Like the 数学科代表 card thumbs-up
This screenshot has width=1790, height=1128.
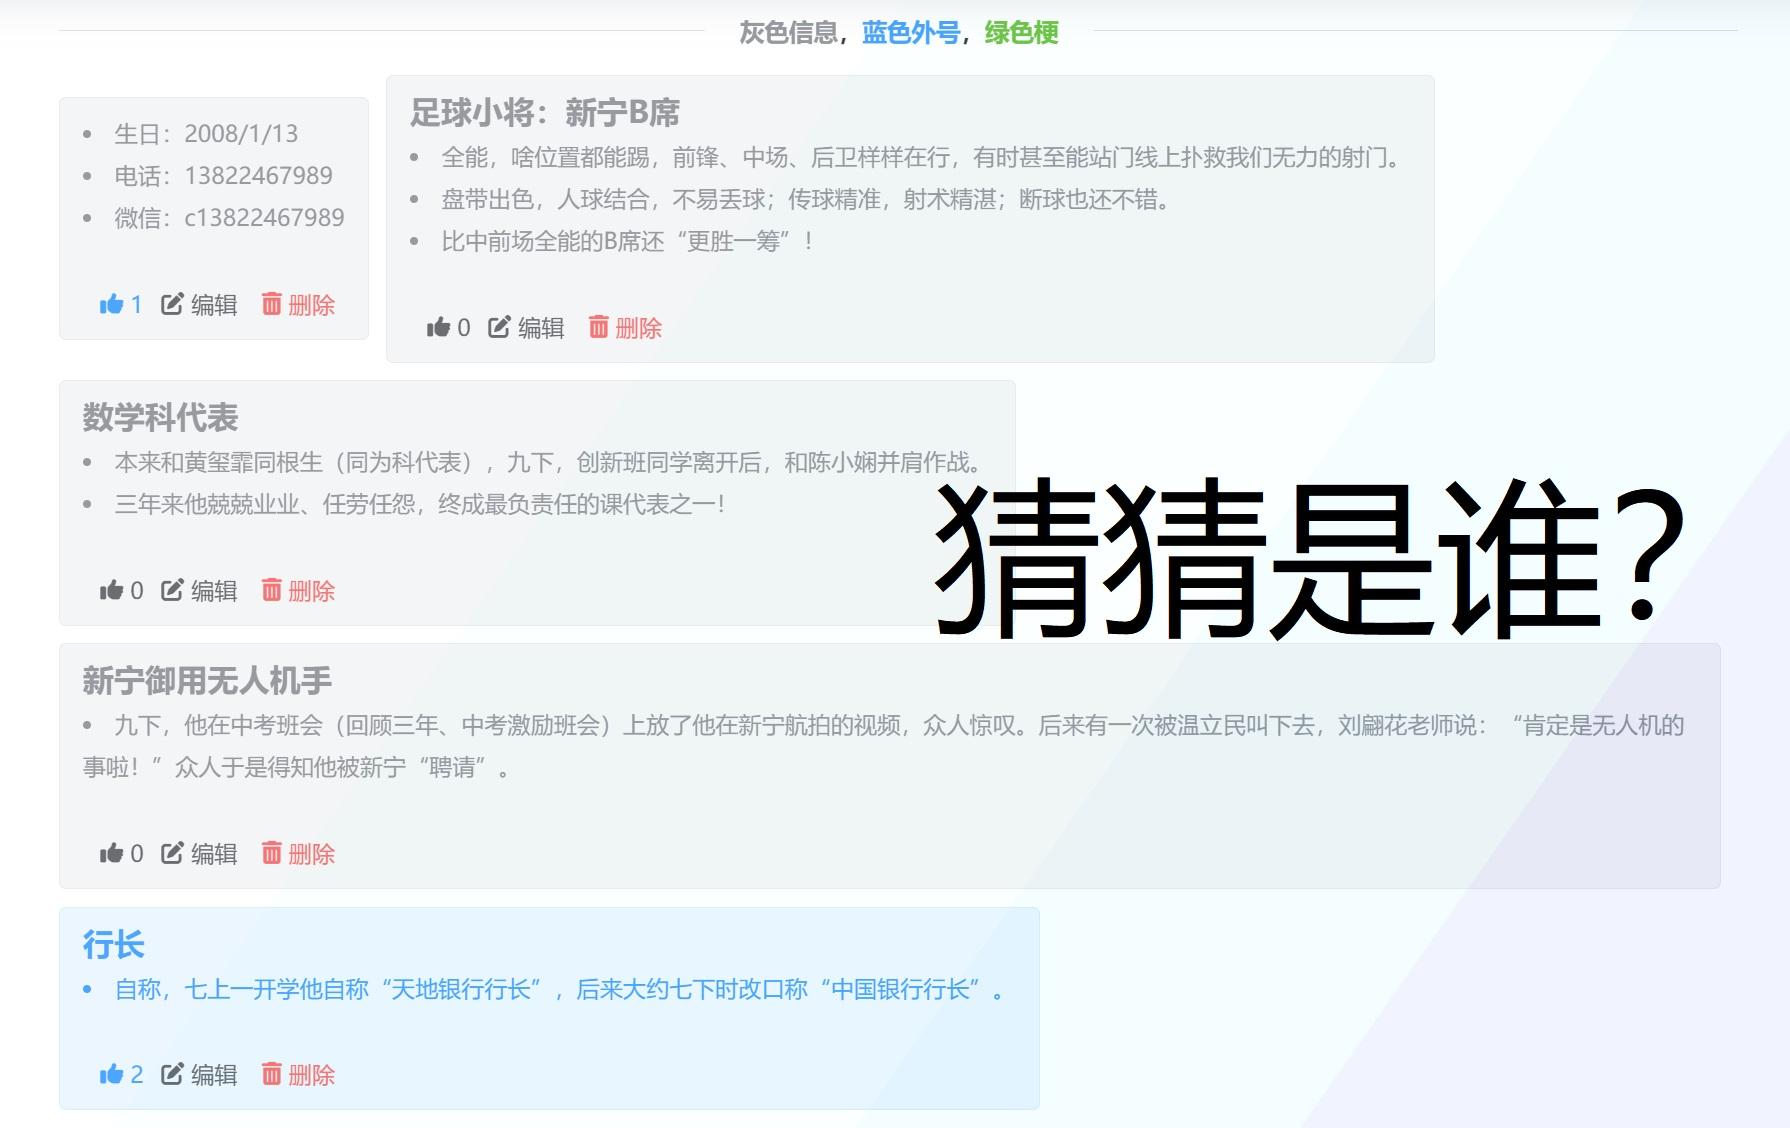[x=111, y=590]
